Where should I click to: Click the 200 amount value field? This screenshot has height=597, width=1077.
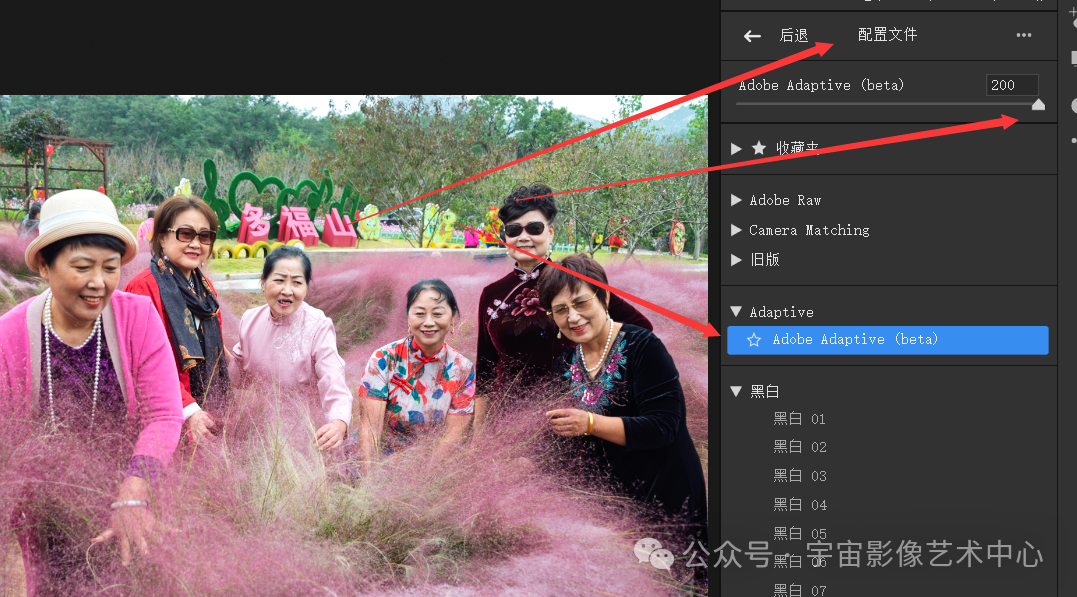1012,85
